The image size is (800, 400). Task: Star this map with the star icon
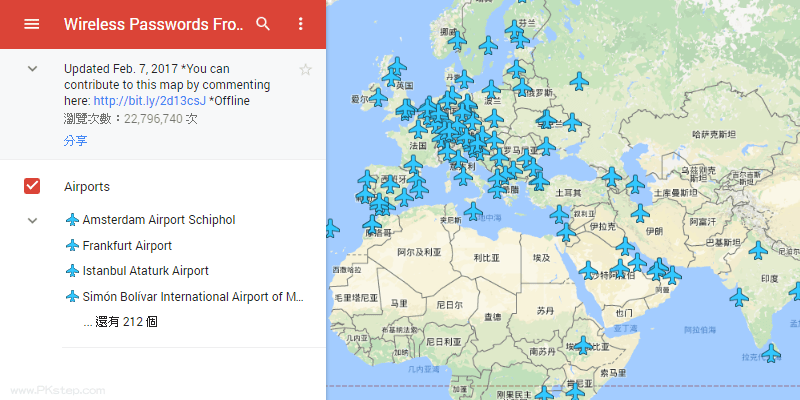pyautogui.click(x=305, y=70)
